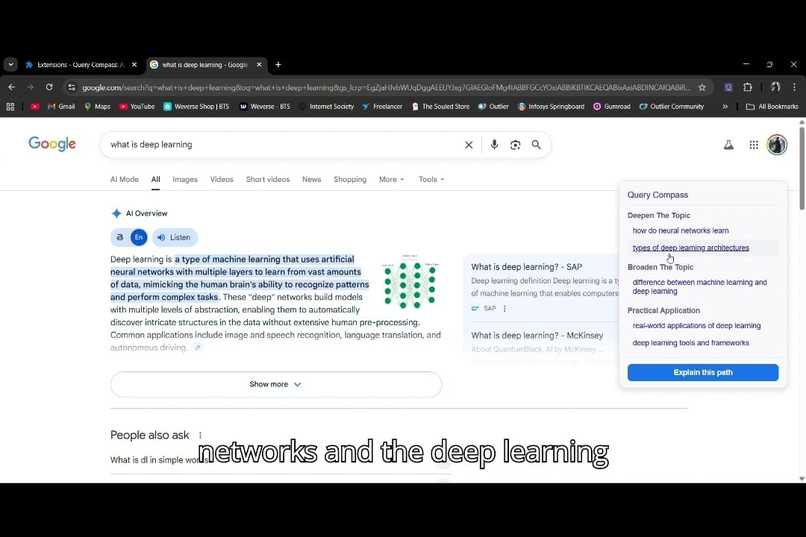The image size is (806, 537).
Task: Show more bookmarks chevron
Action: (x=725, y=106)
